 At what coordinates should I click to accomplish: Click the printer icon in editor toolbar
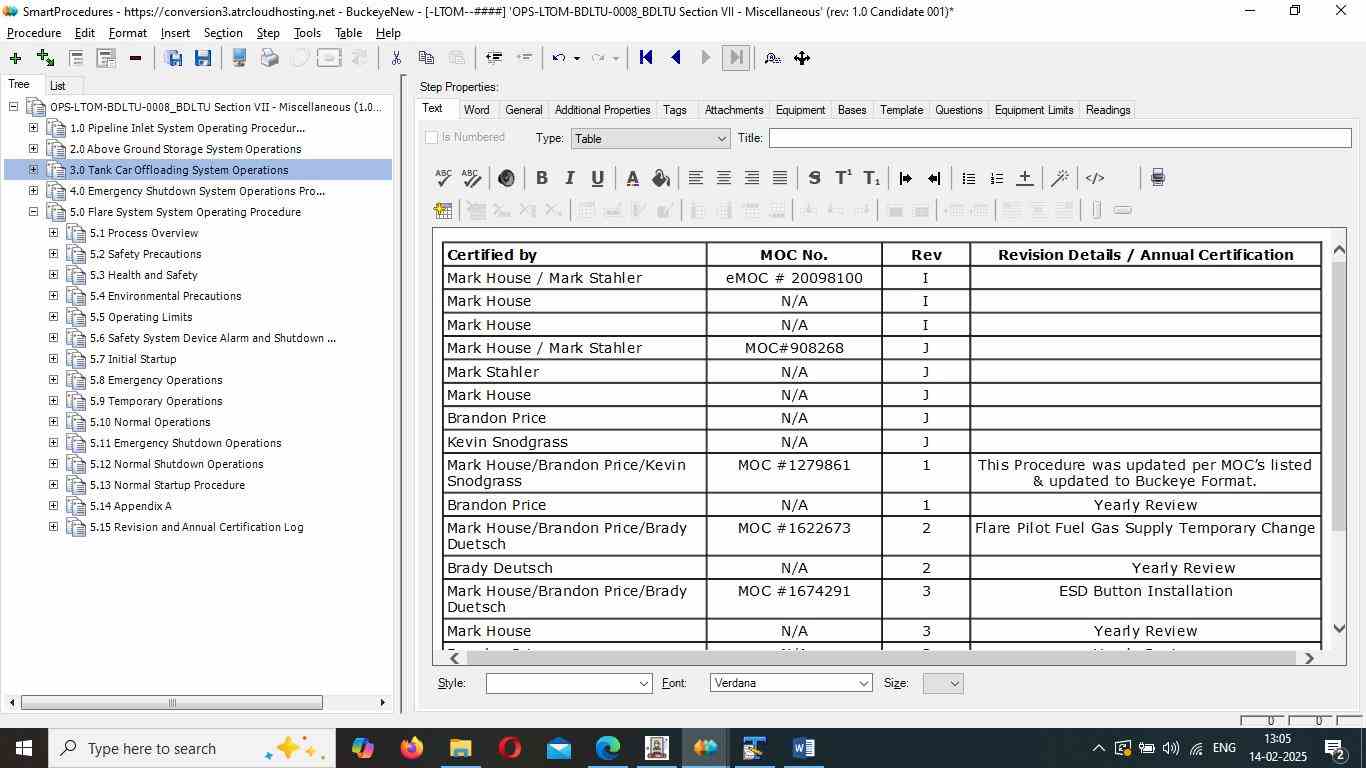(1157, 178)
